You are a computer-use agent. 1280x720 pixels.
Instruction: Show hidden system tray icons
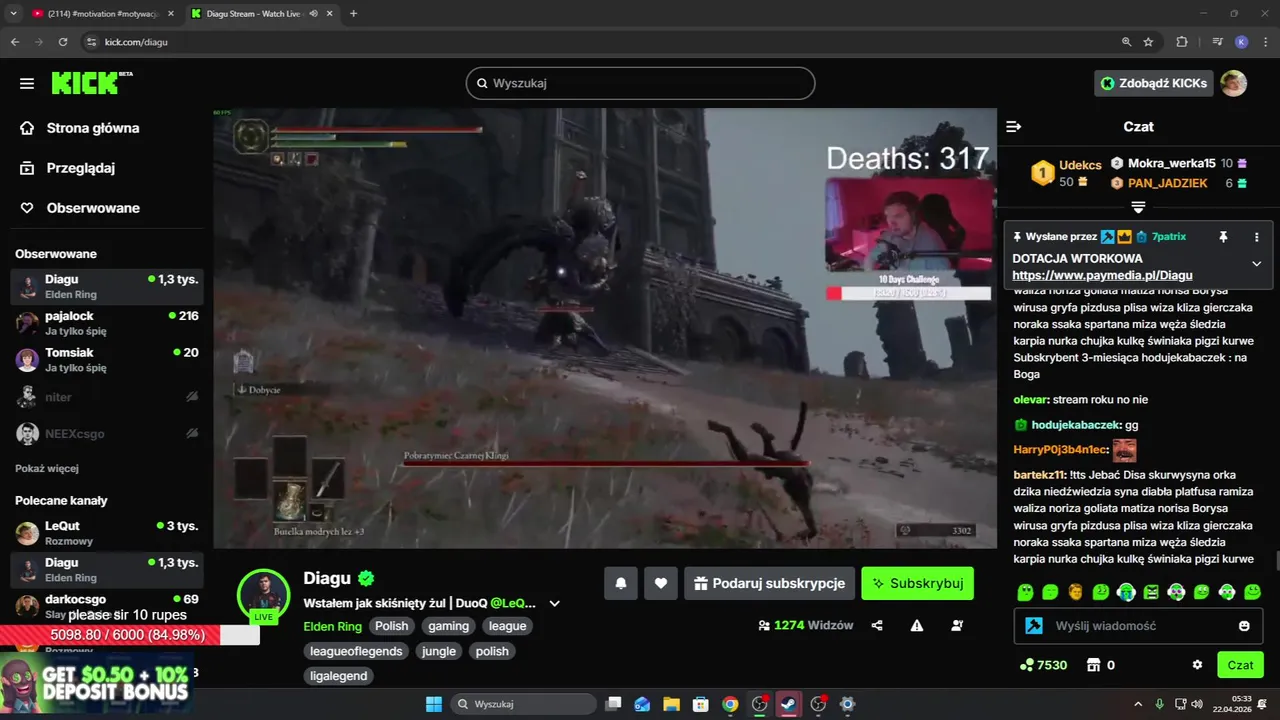point(1138,704)
